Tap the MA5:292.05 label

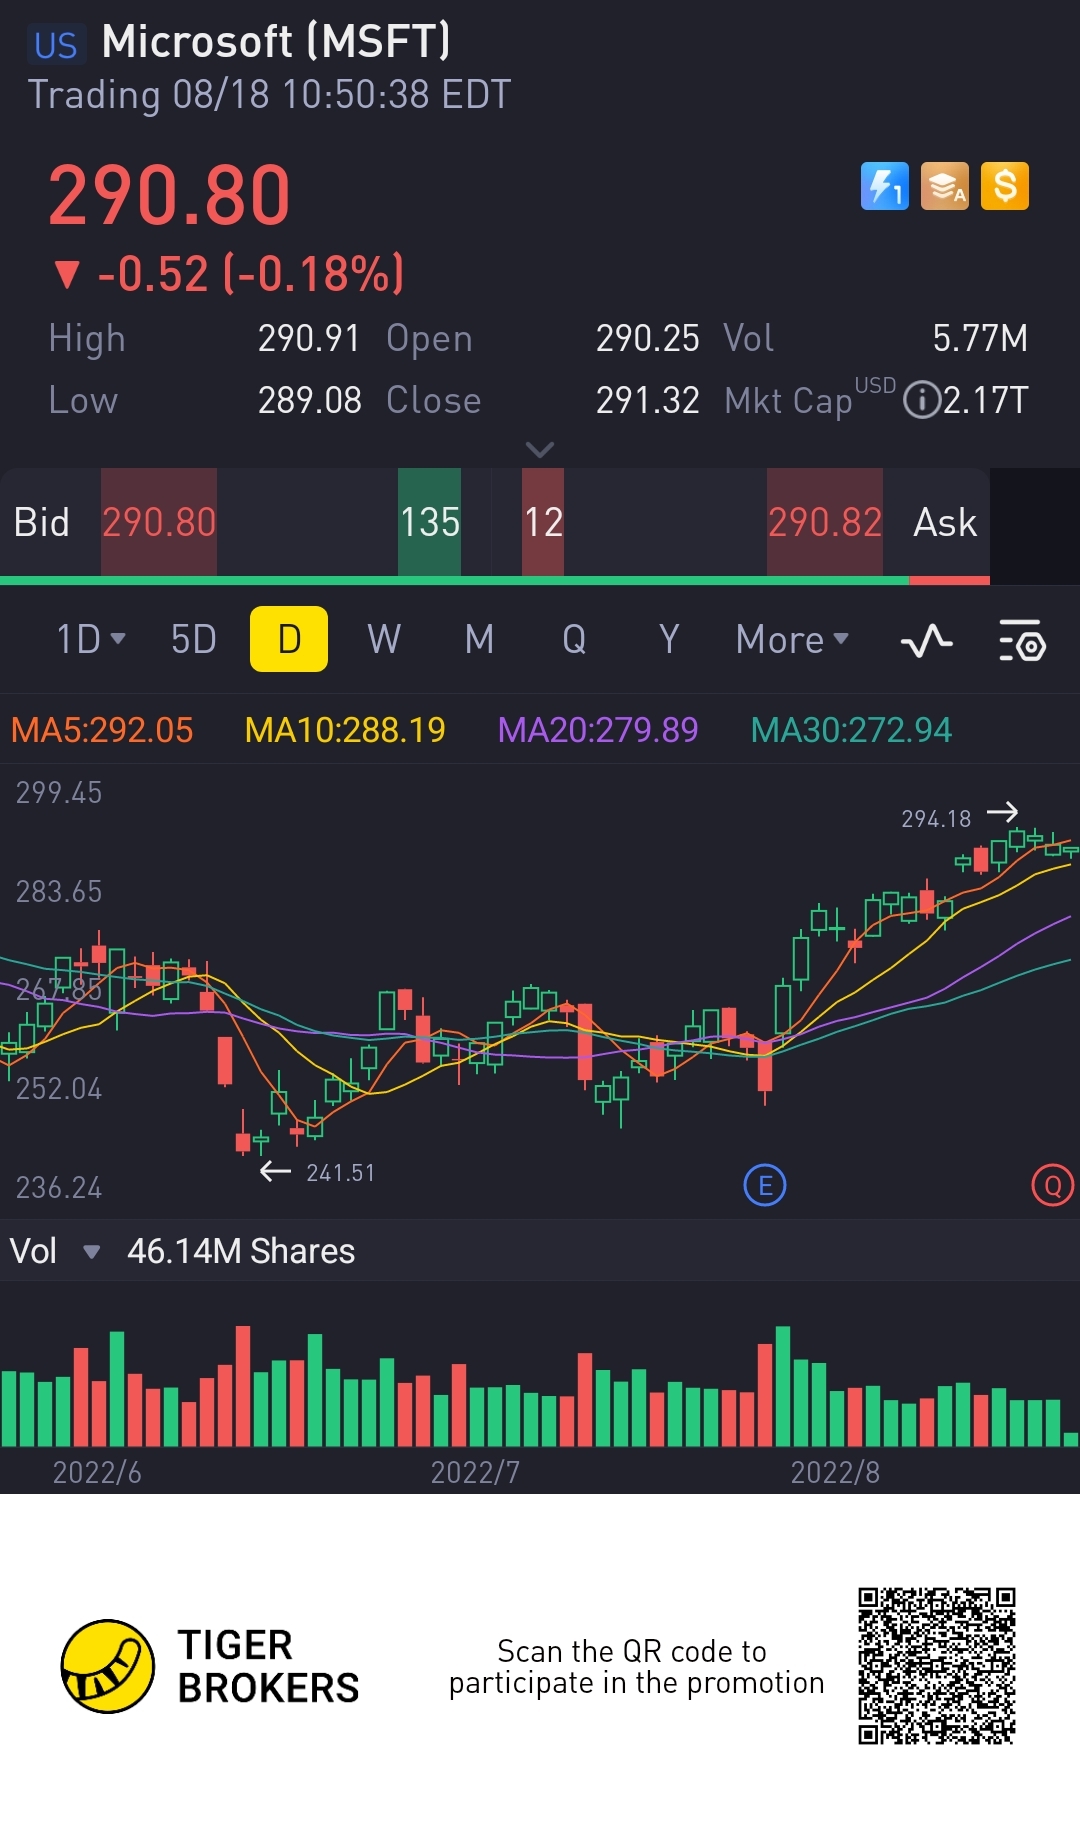click(x=102, y=730)
